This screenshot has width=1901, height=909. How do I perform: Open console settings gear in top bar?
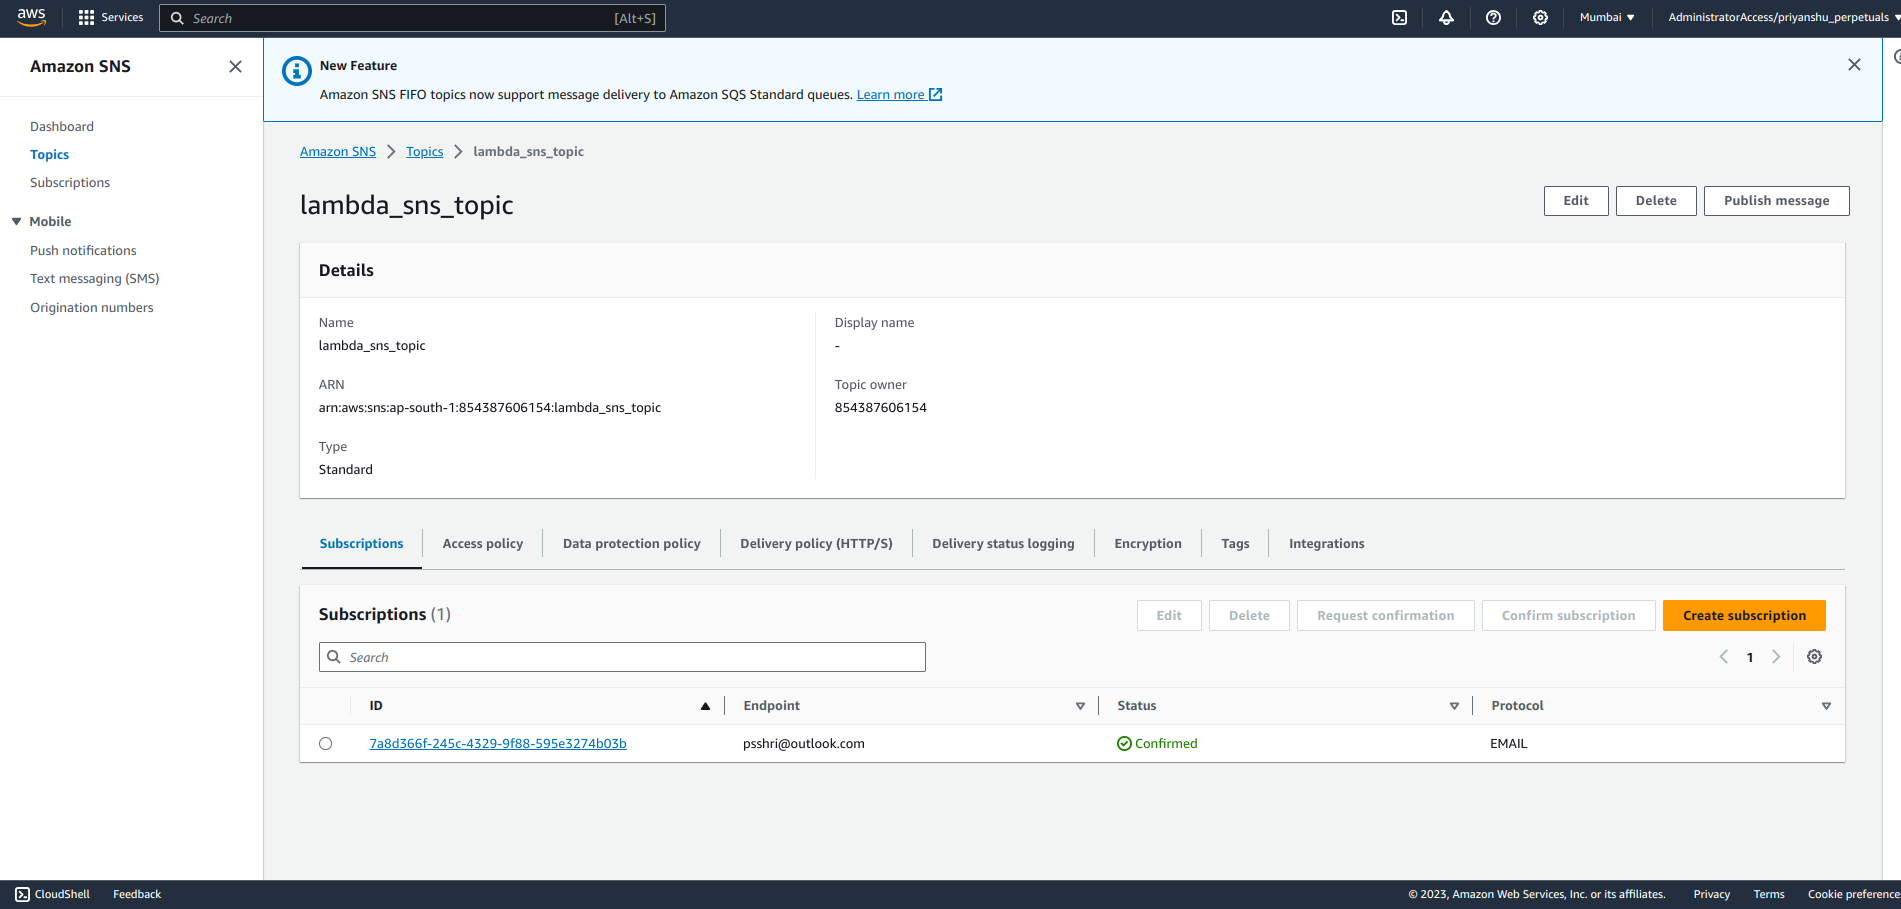tap(1540, 18)
